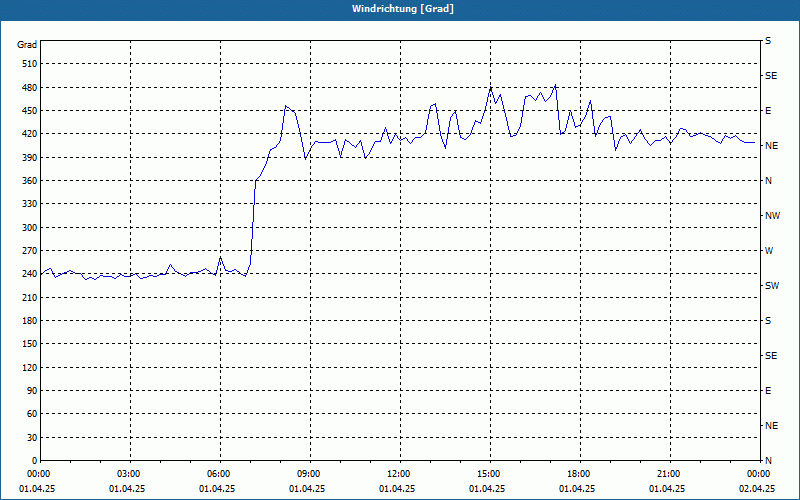Click the 450 y-axis value

30,111
